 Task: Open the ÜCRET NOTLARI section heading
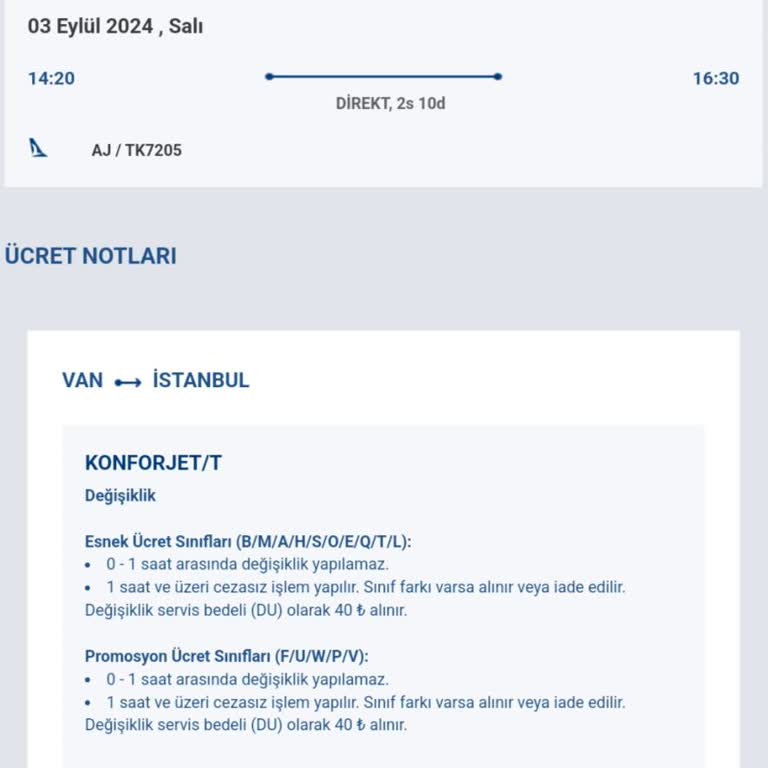(x=90, y=256)
